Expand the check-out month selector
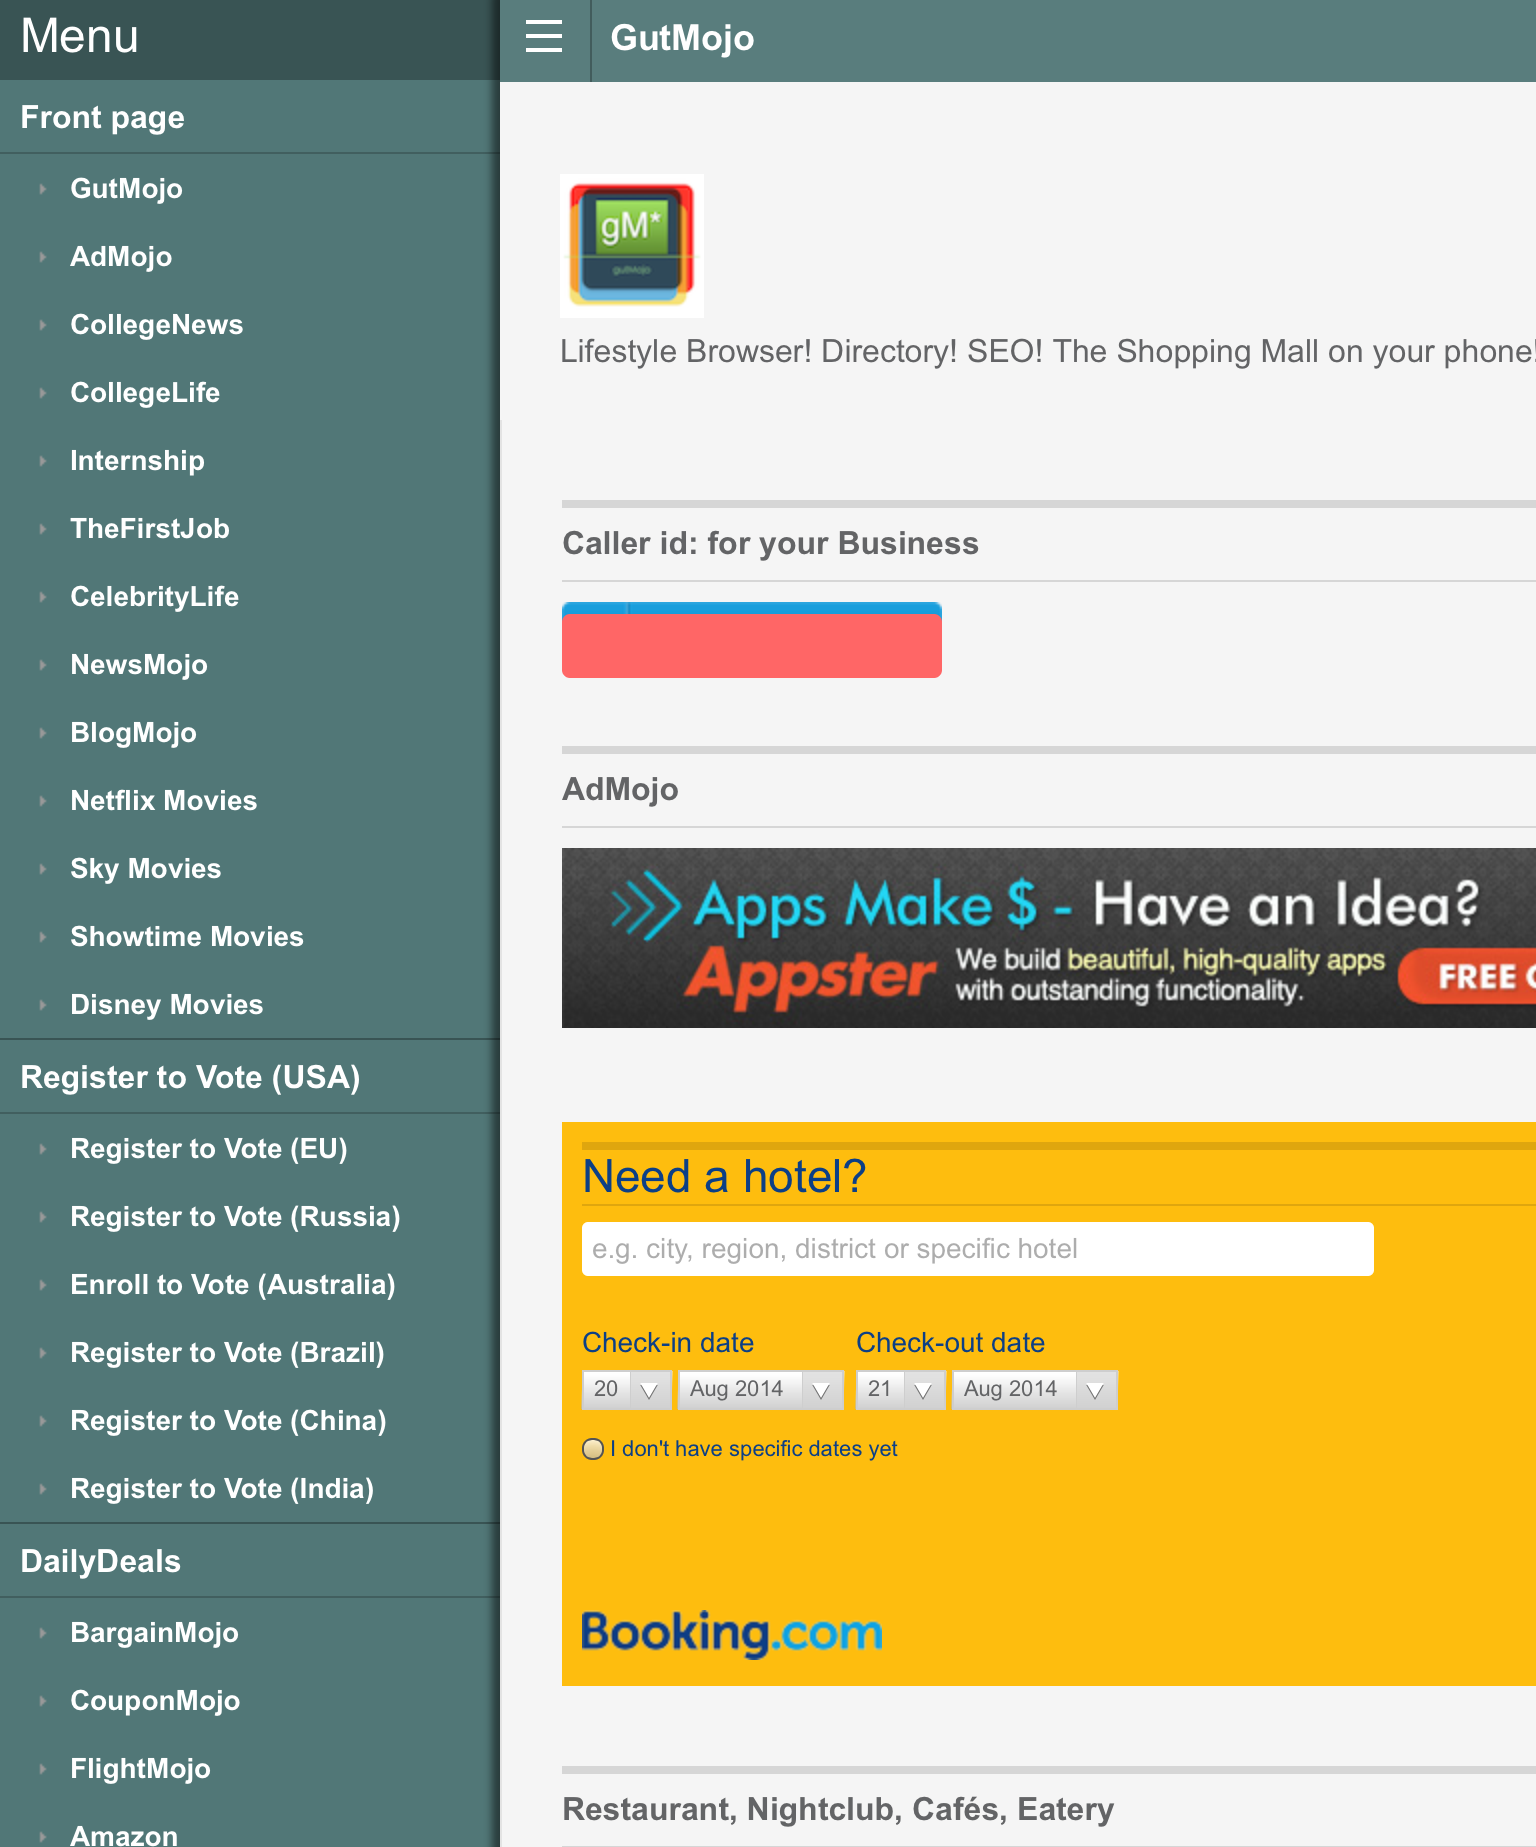 [x=1033, y=1389]
